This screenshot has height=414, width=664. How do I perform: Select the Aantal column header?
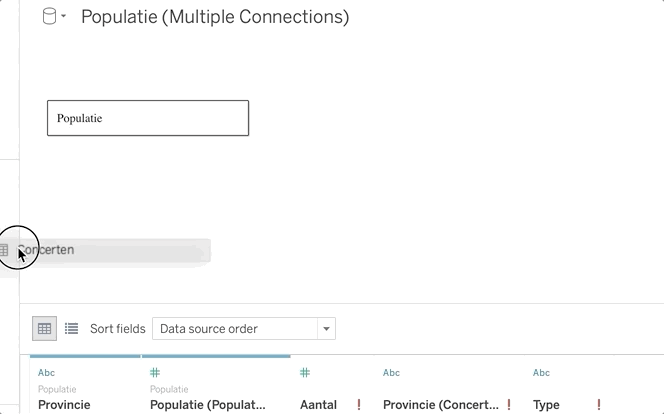coord(318,405)
